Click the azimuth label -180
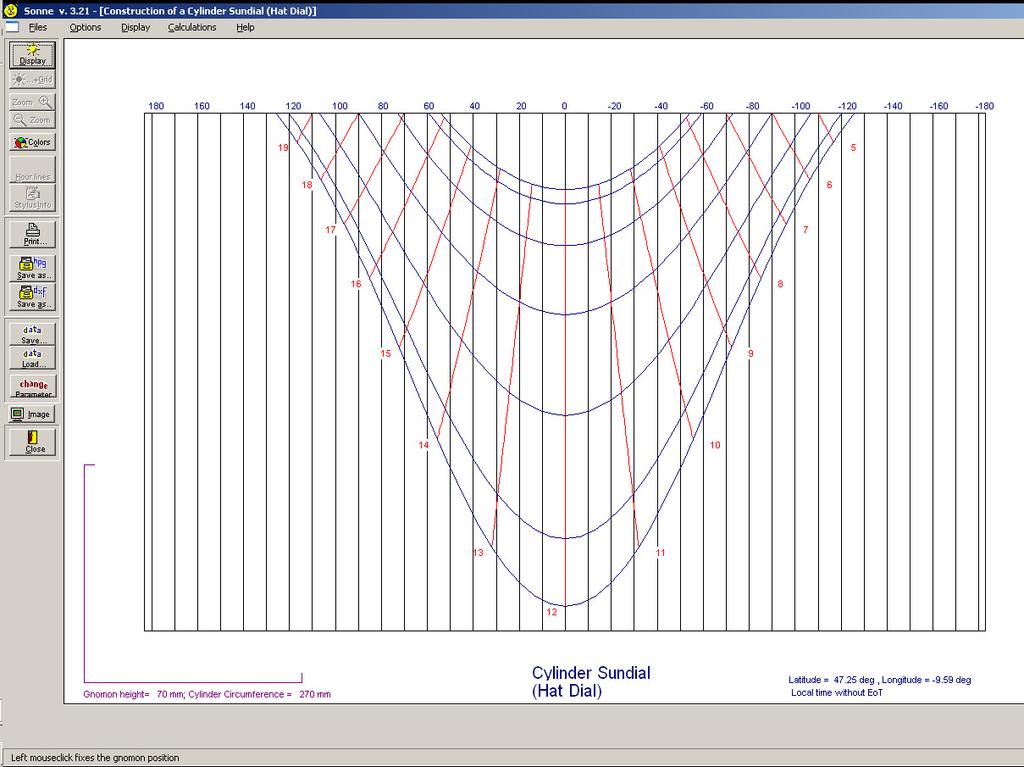The width and height of the screenshot is (1024, 767). pyautogui.click(x=984, y=106)
